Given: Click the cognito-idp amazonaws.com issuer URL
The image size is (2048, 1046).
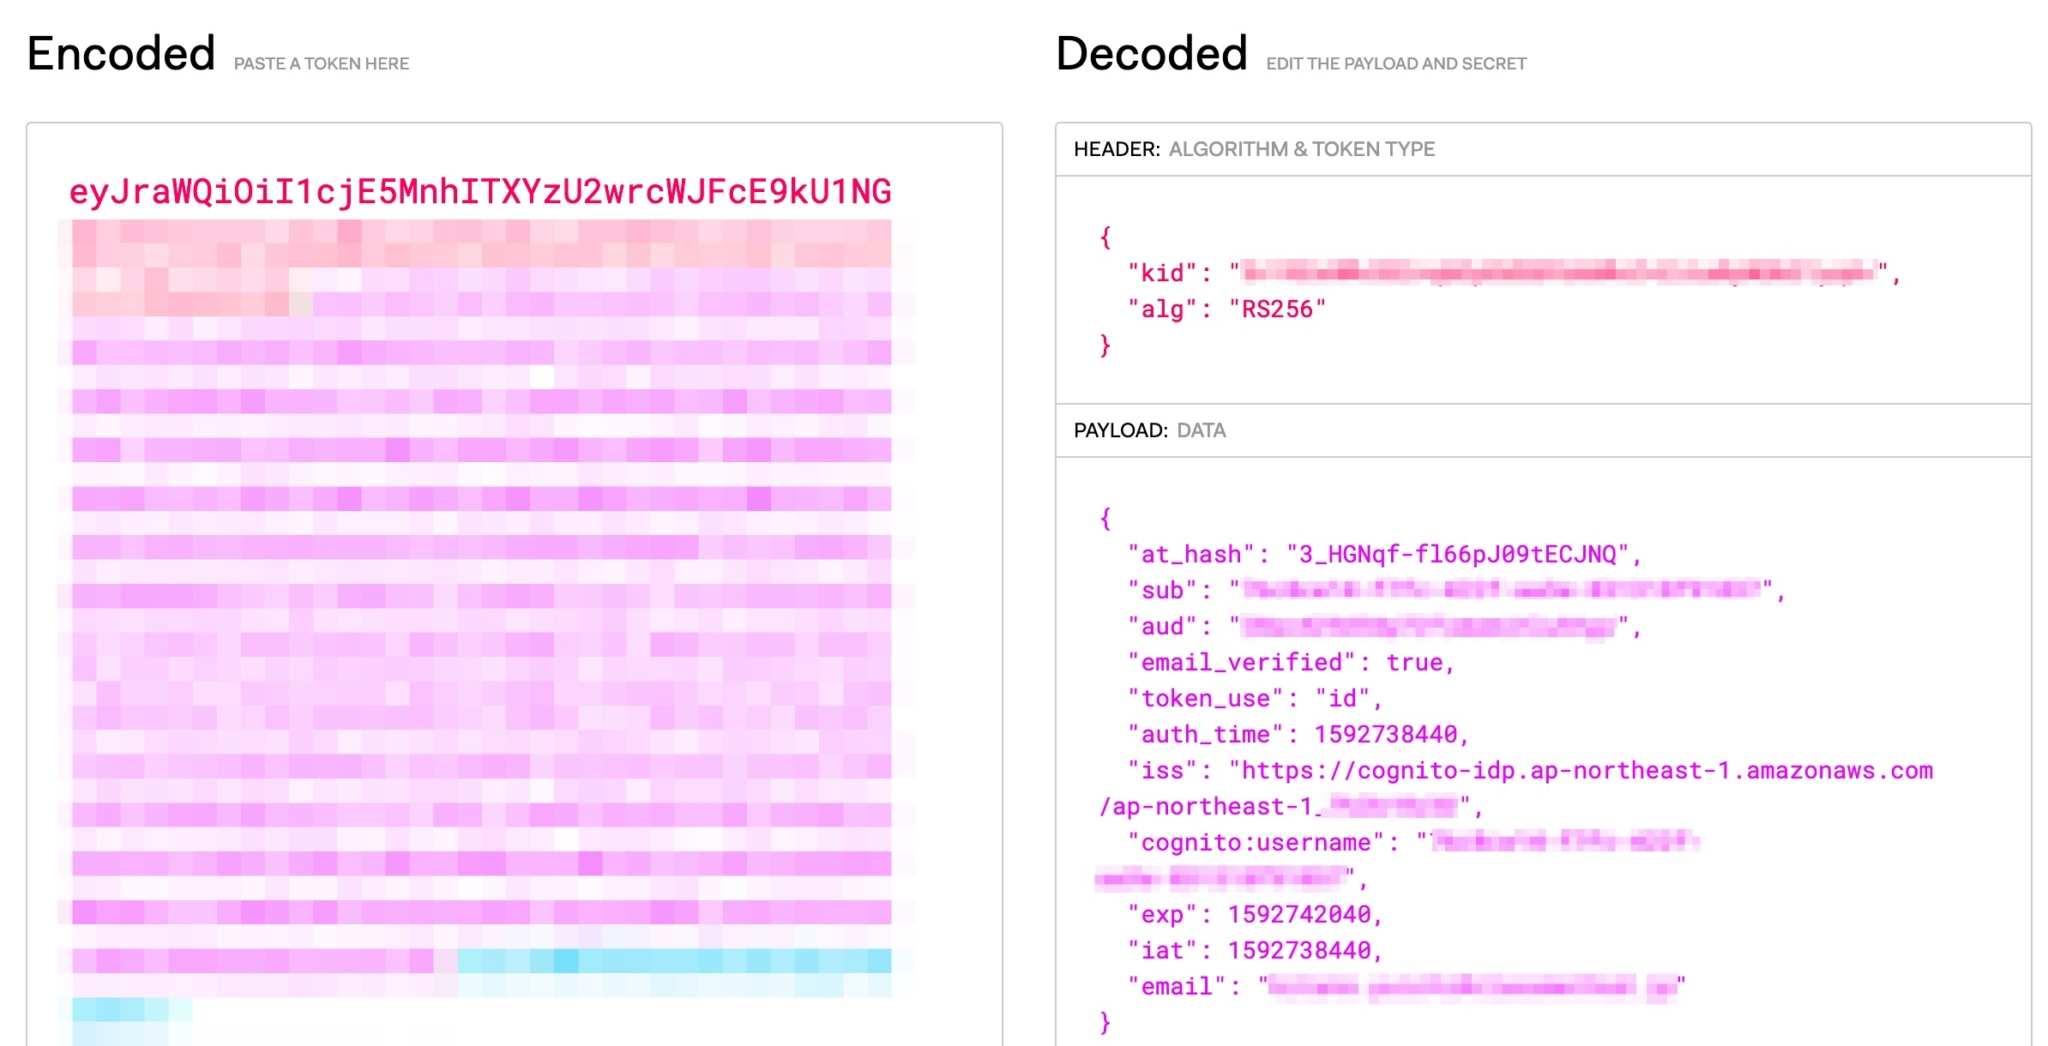Looking at the screenshot, I should point(1580,769).
